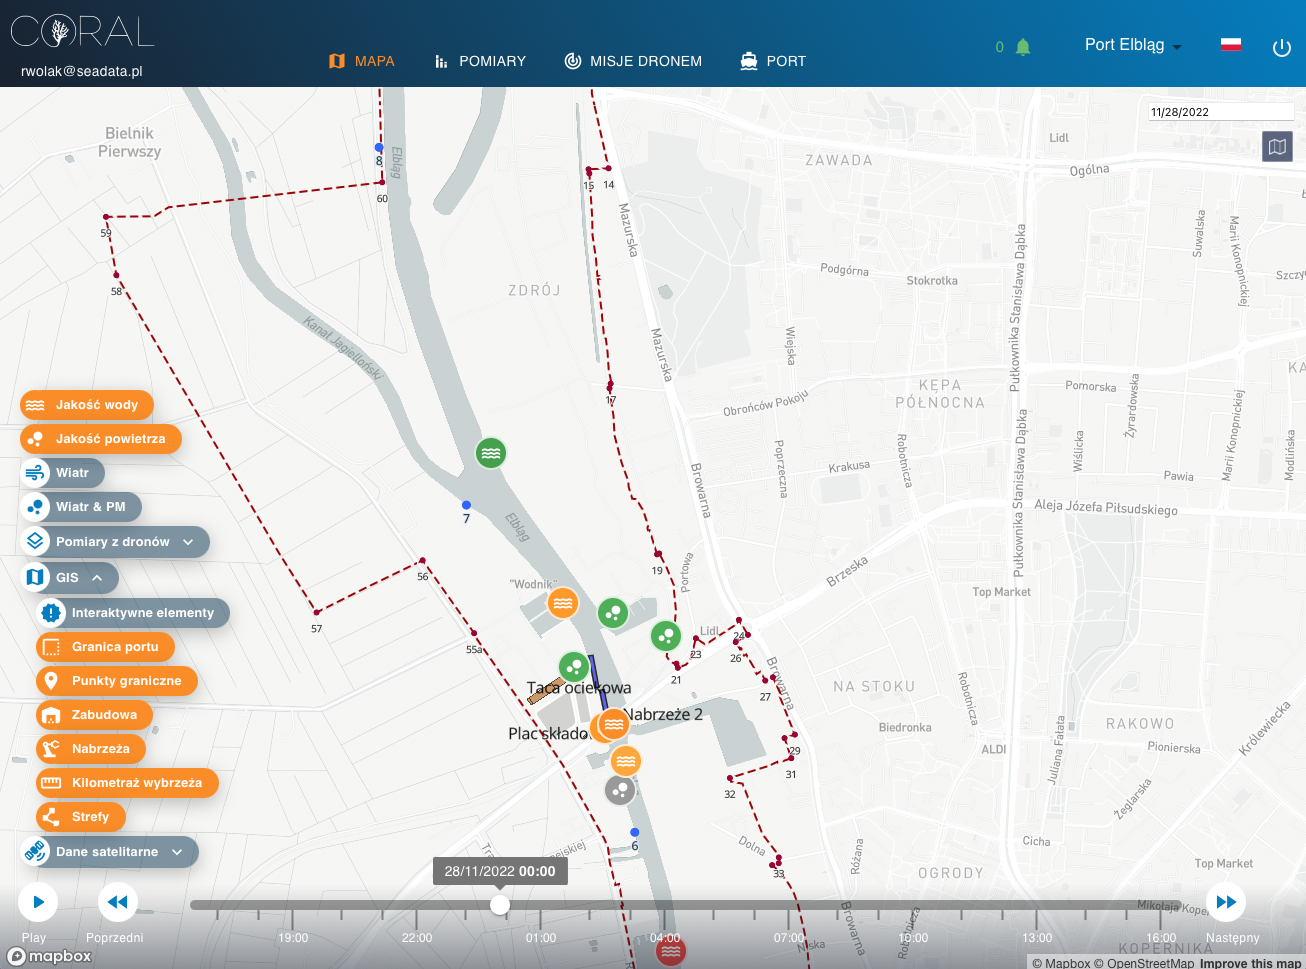1306x969 pixels.
Task: Toggle the Jakość wody layer
Action: tap(87, 405)
